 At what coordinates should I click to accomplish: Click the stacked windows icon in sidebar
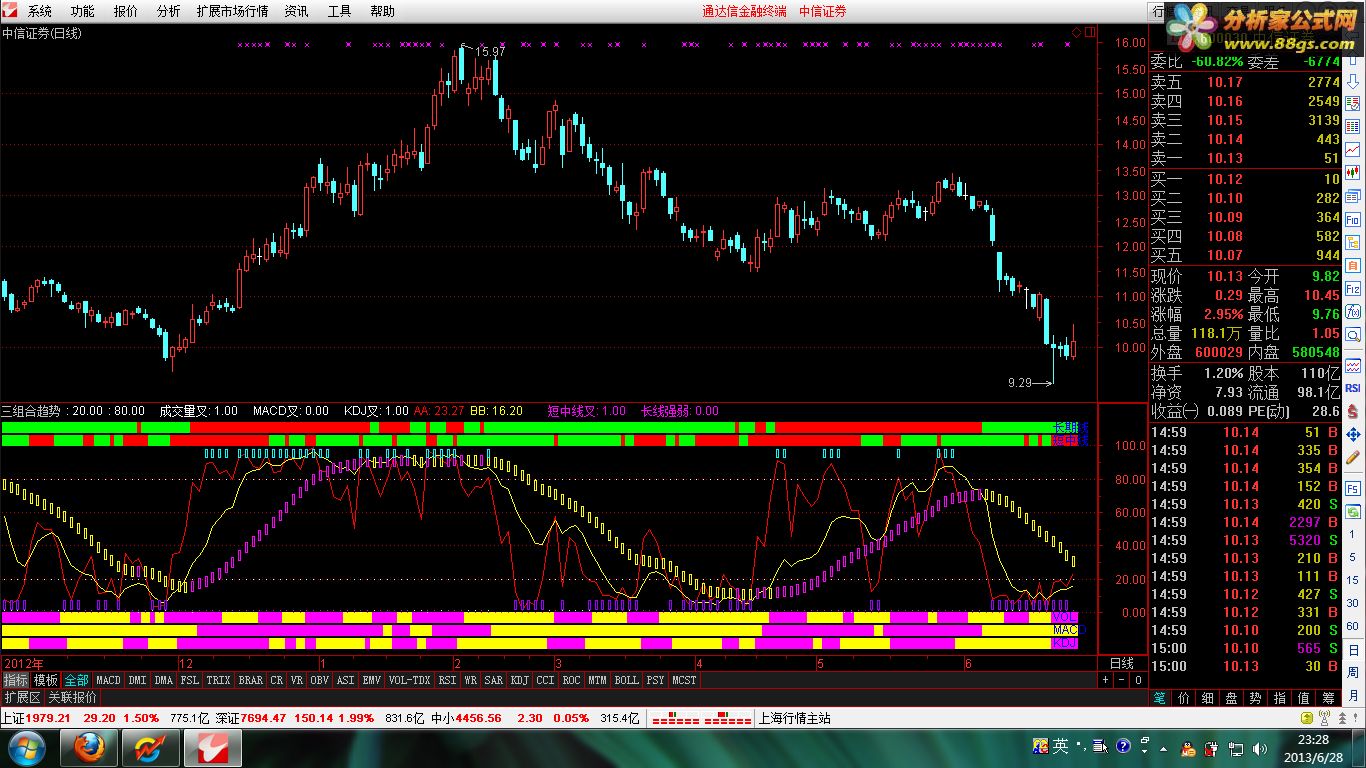point(1353,195)
